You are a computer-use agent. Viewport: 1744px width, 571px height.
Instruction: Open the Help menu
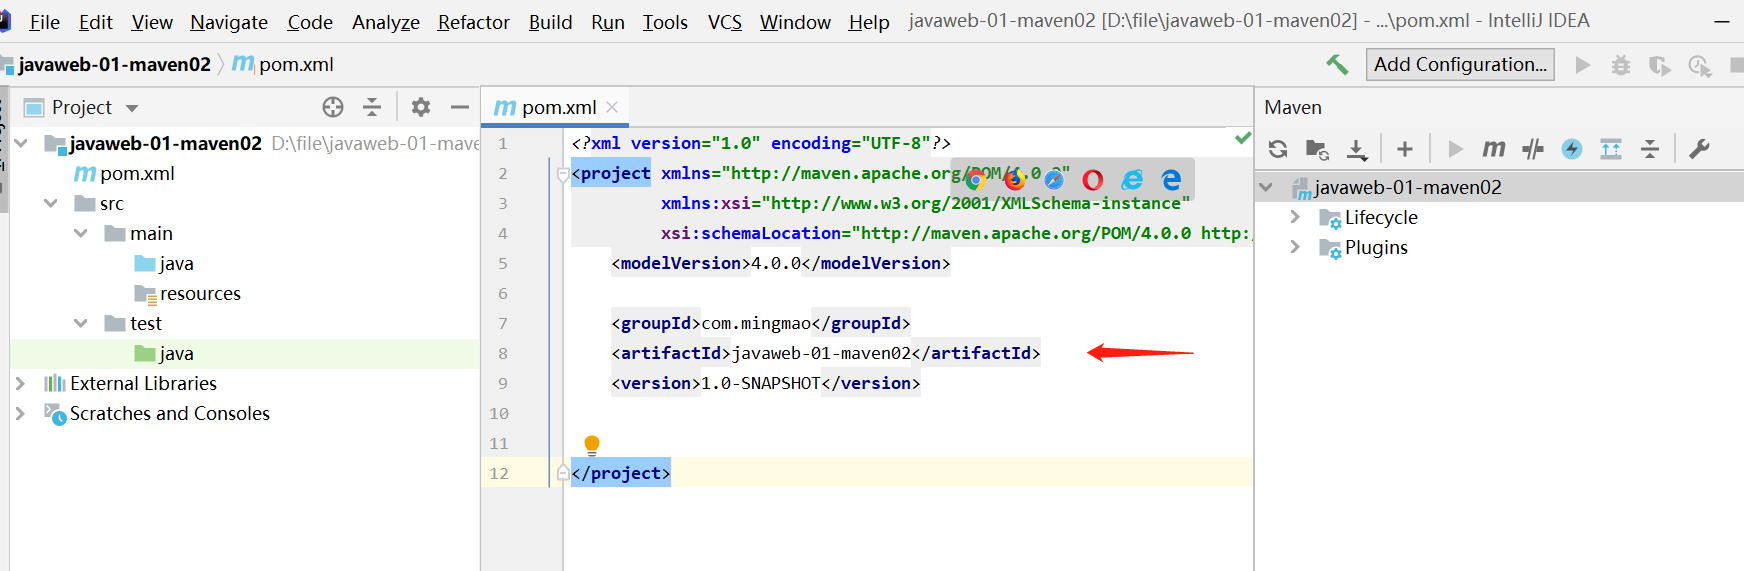point(869,22)
